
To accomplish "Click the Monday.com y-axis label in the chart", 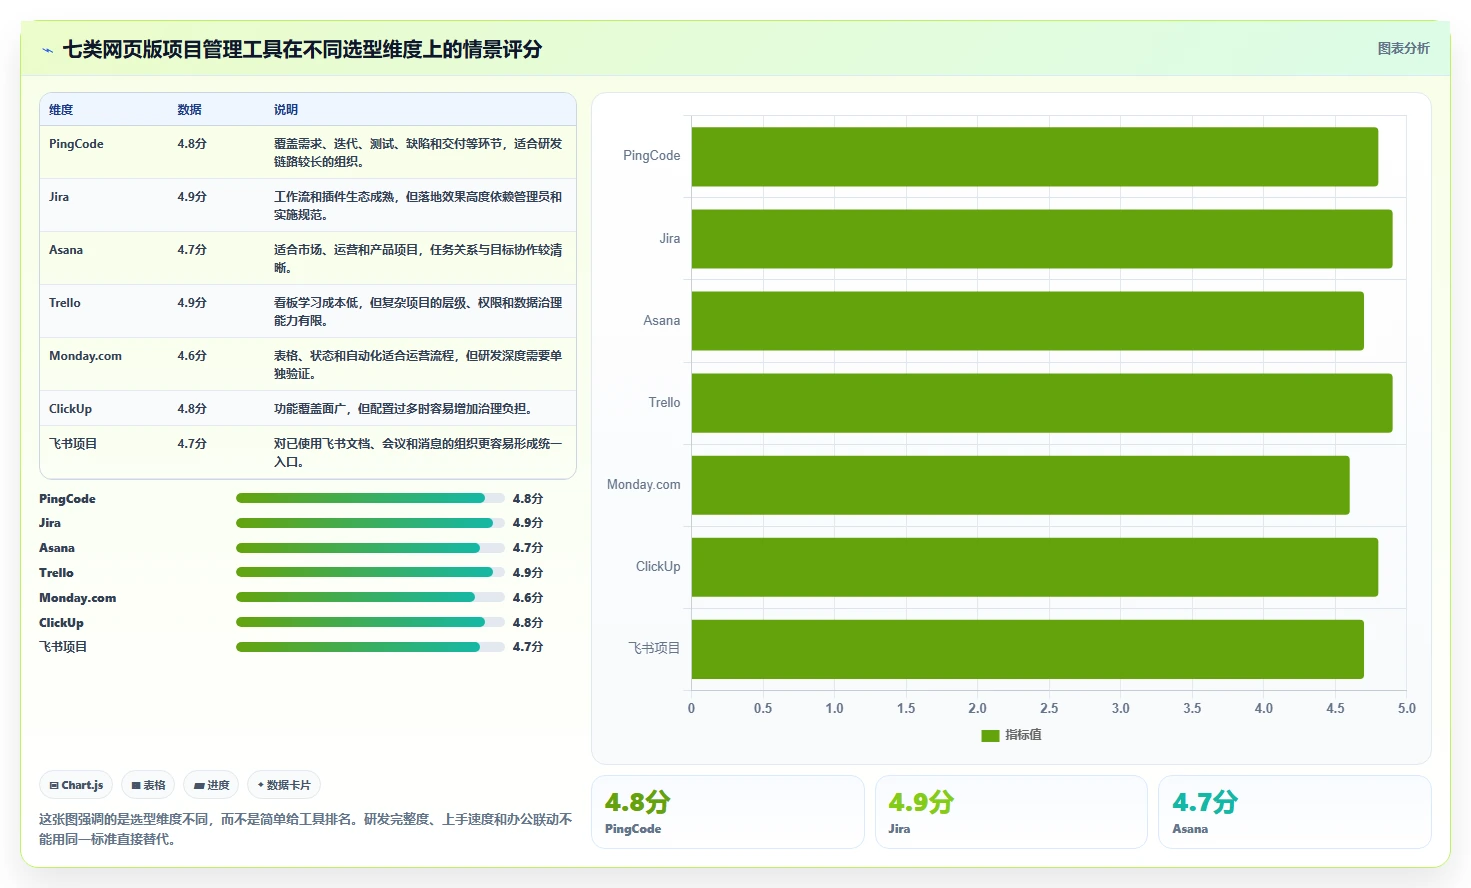I will point(643,485).
